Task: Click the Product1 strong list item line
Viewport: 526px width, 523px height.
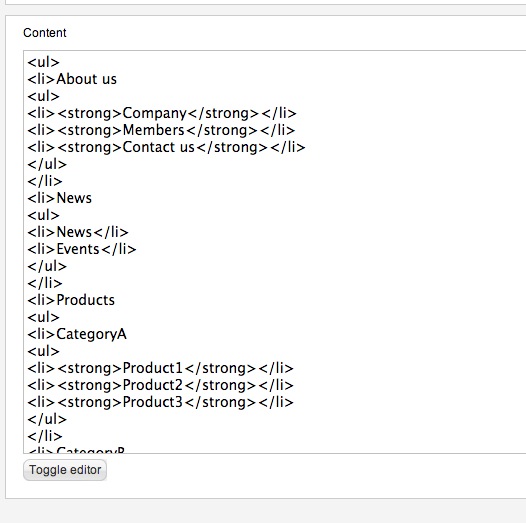Action: (x=160, y=368)
